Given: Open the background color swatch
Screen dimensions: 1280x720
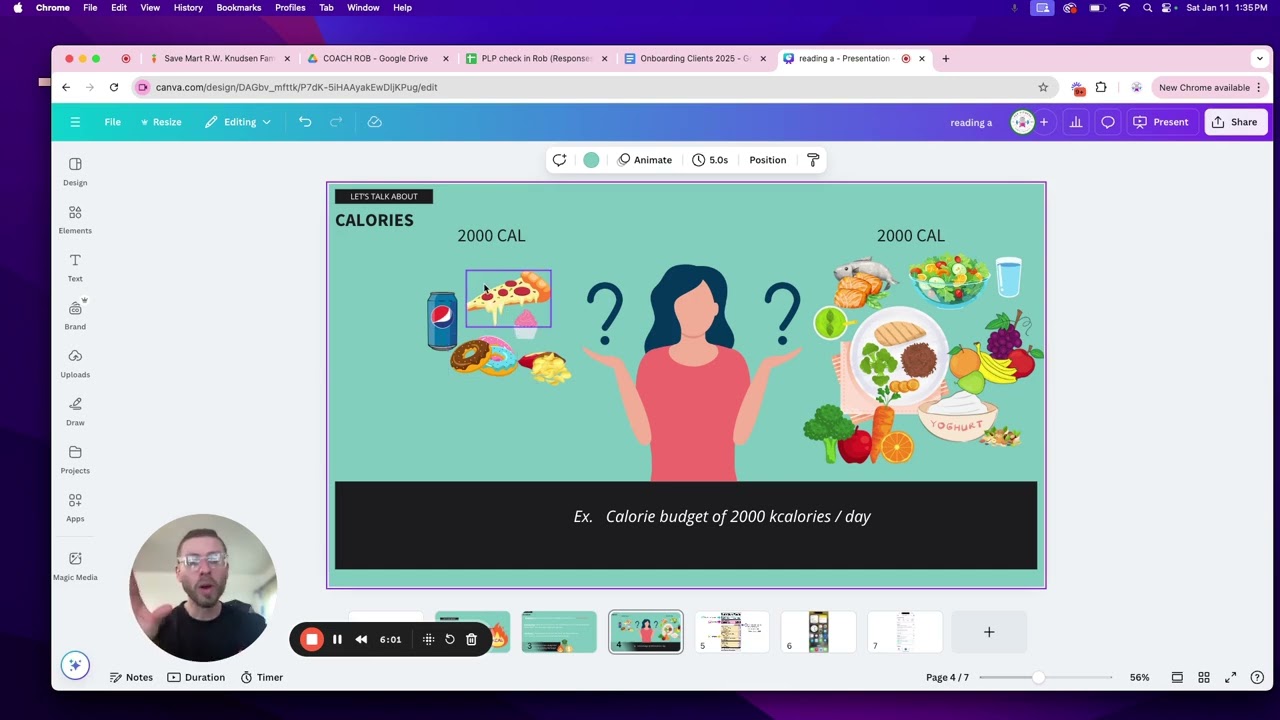Looking at the screenshot, I should point(591,160).
